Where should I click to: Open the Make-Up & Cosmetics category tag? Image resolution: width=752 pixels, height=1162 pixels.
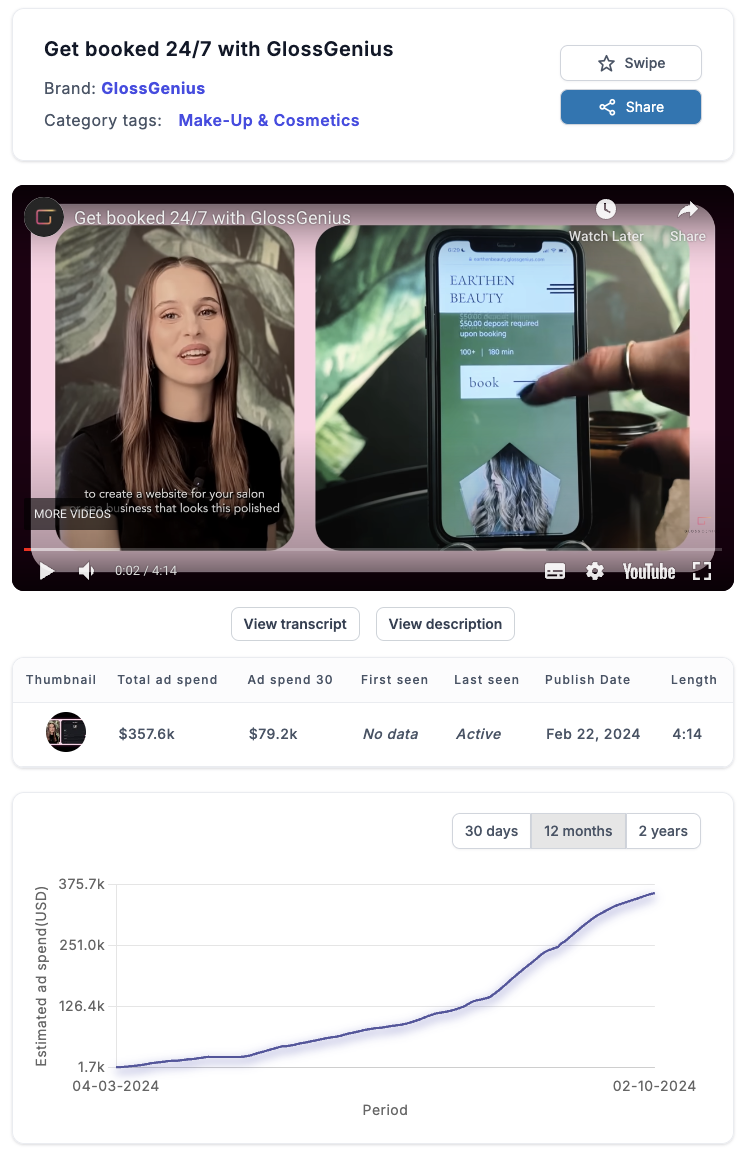tap(269, 120)
